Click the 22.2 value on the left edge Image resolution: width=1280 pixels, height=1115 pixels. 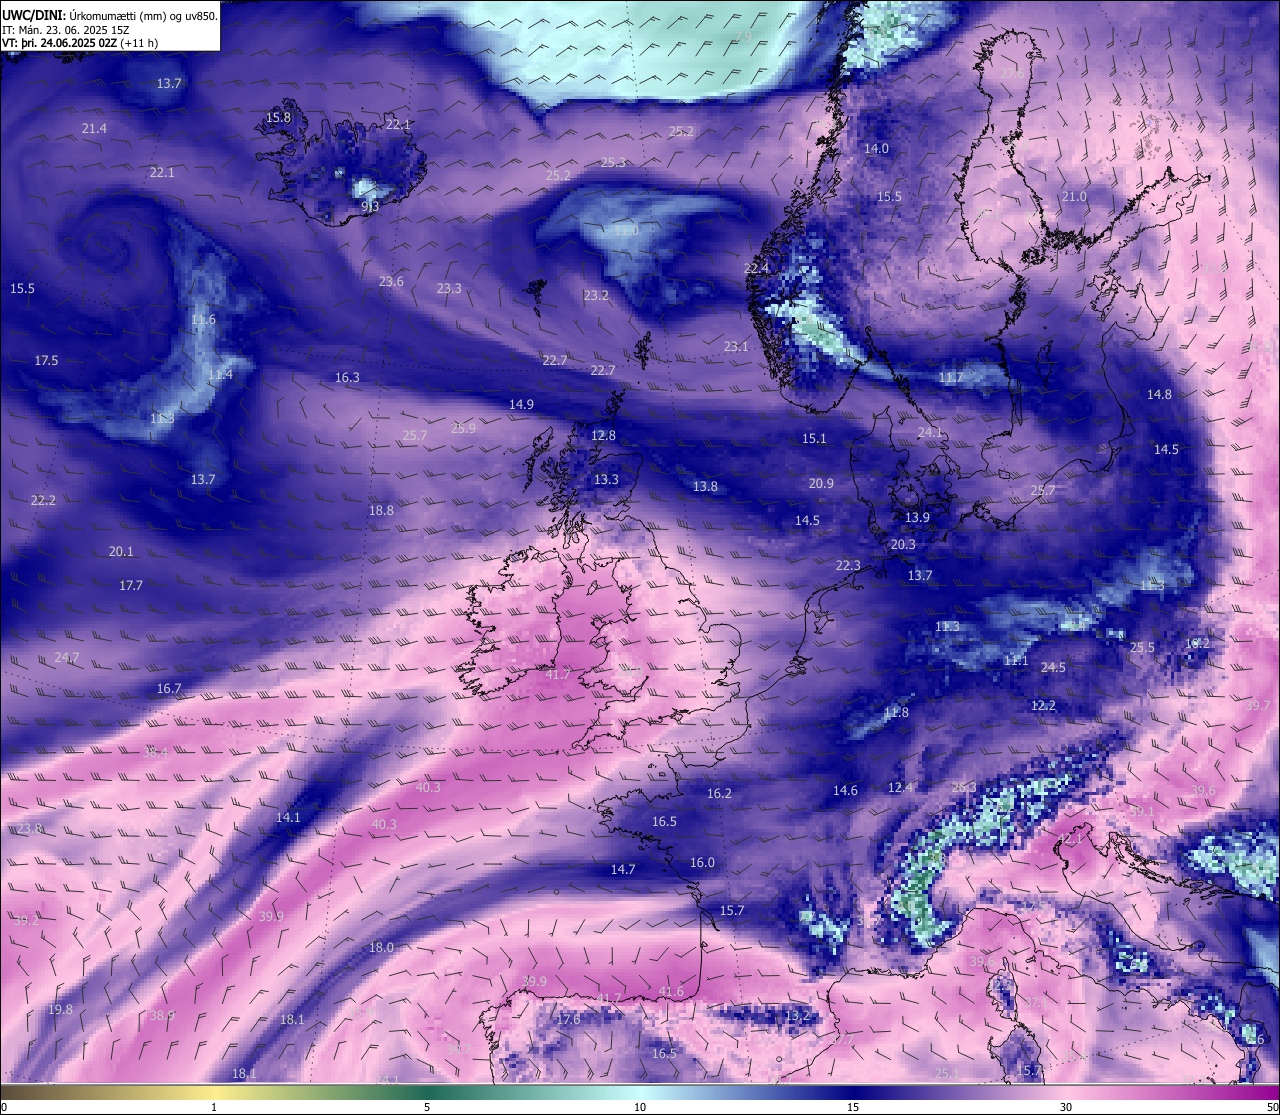coord(43,501)
